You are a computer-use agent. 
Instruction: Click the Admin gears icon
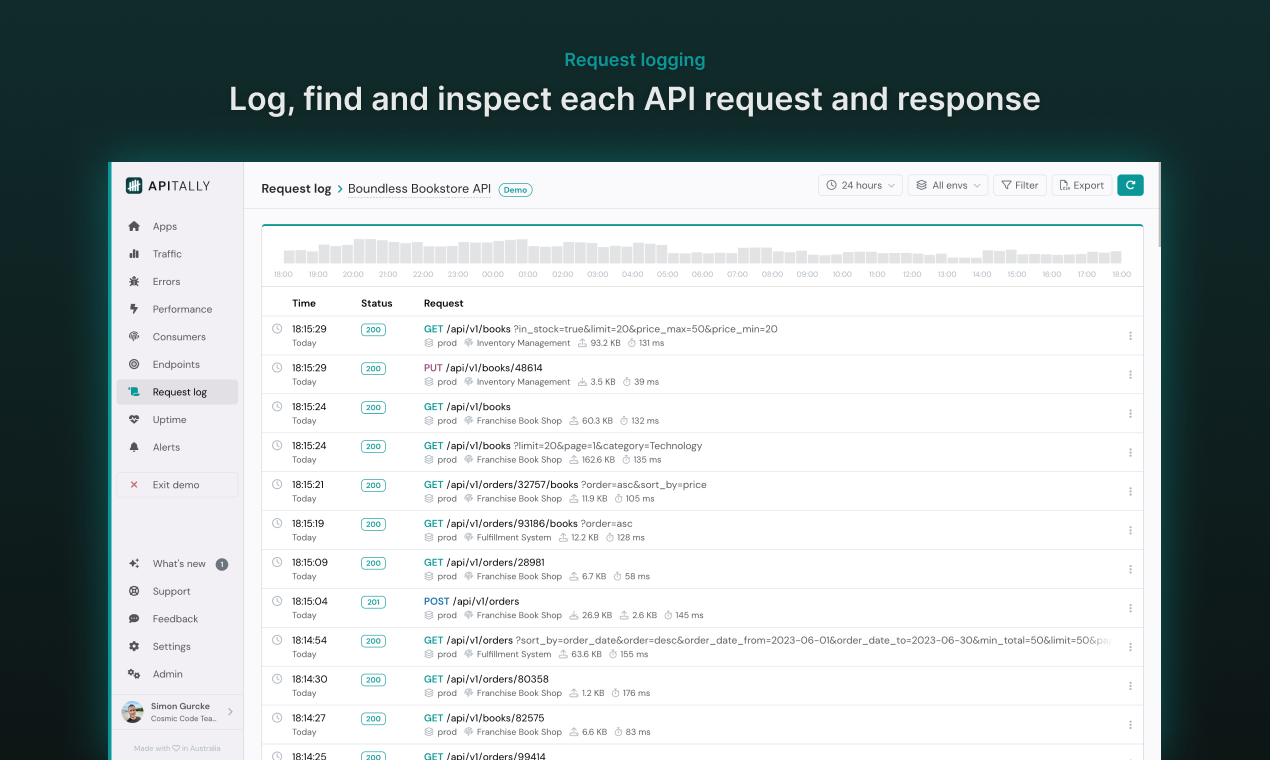[x=134, y=674]
